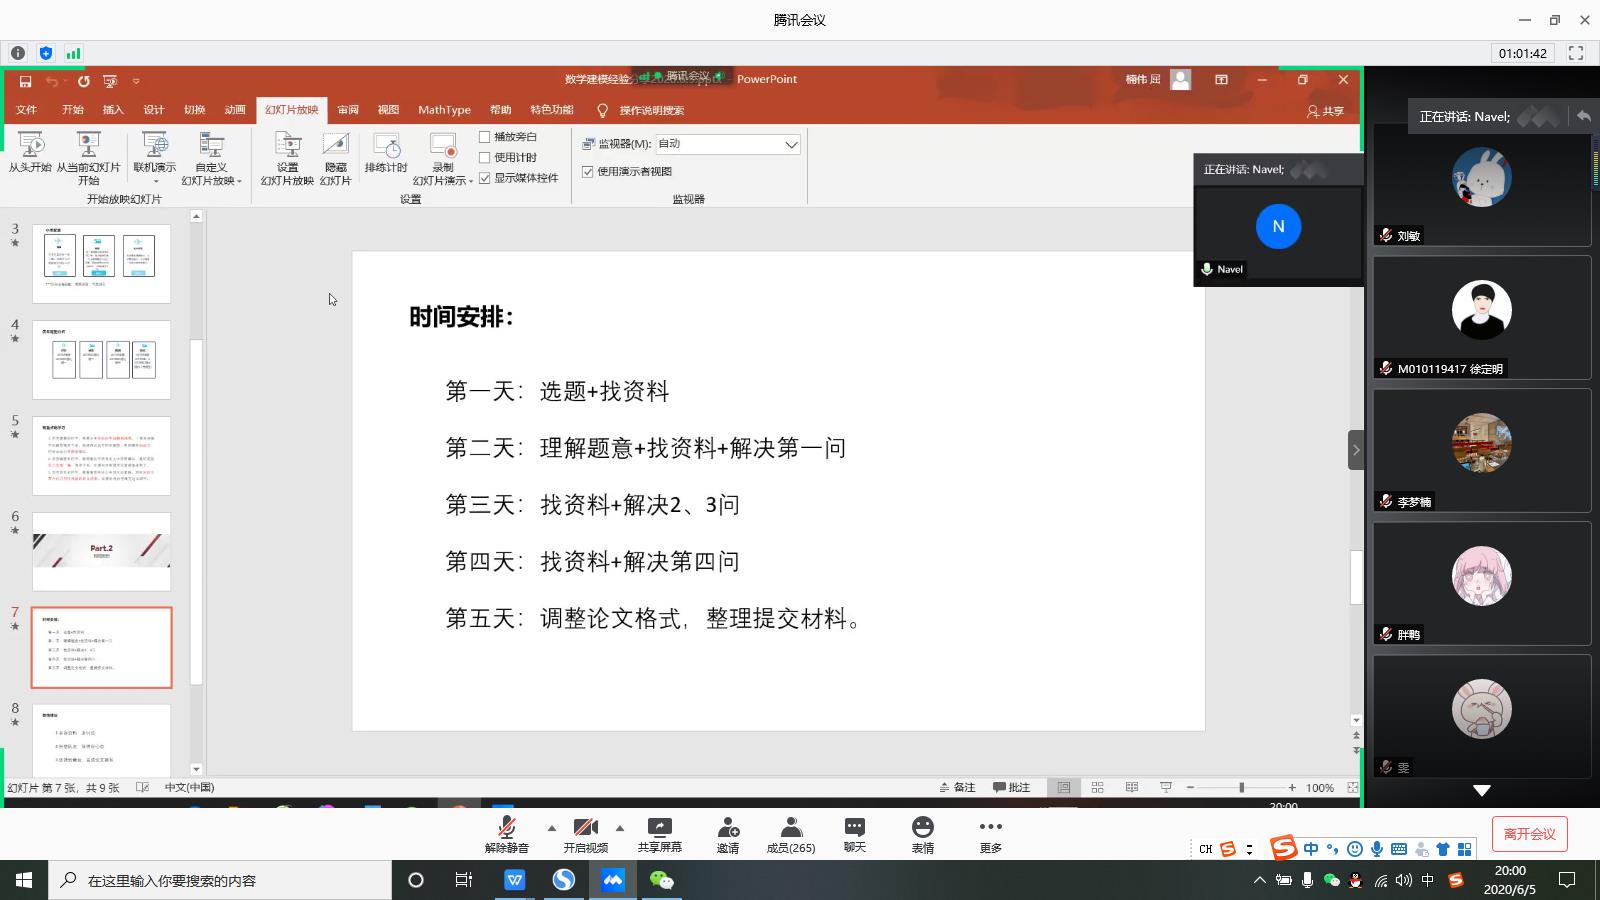Open the 表情 emoji reactions

click(x=923, y=828)
